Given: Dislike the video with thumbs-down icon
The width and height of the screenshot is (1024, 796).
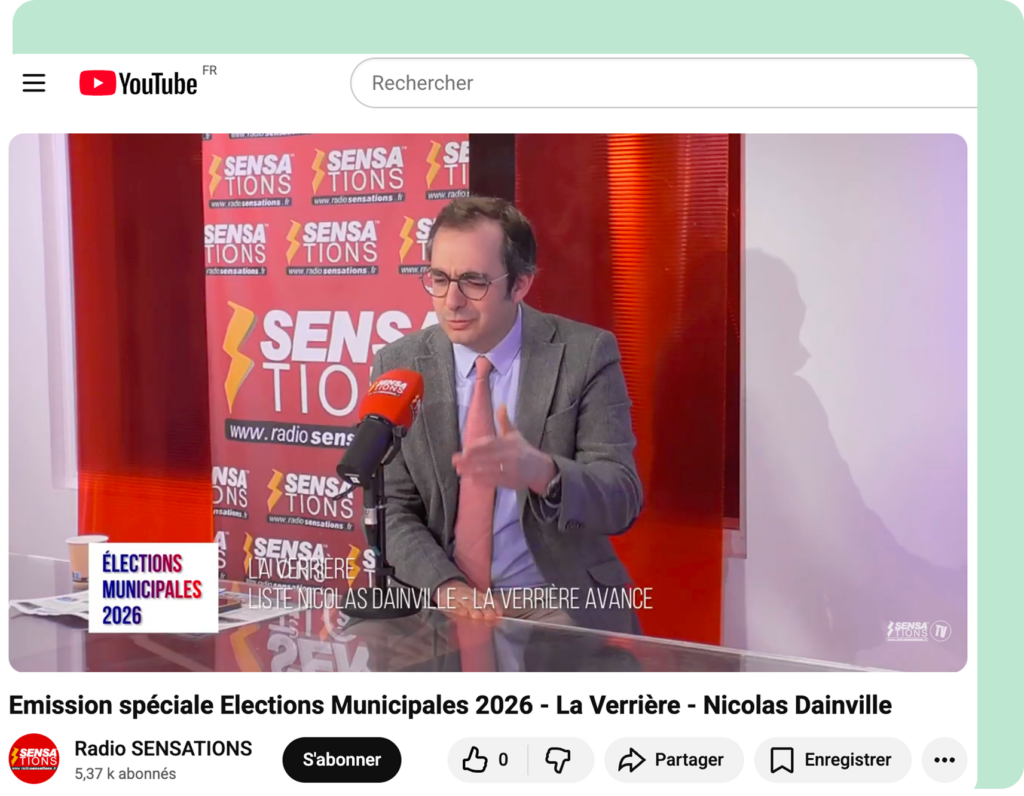Looking at the screenshot, I should (x=558, y=760).
